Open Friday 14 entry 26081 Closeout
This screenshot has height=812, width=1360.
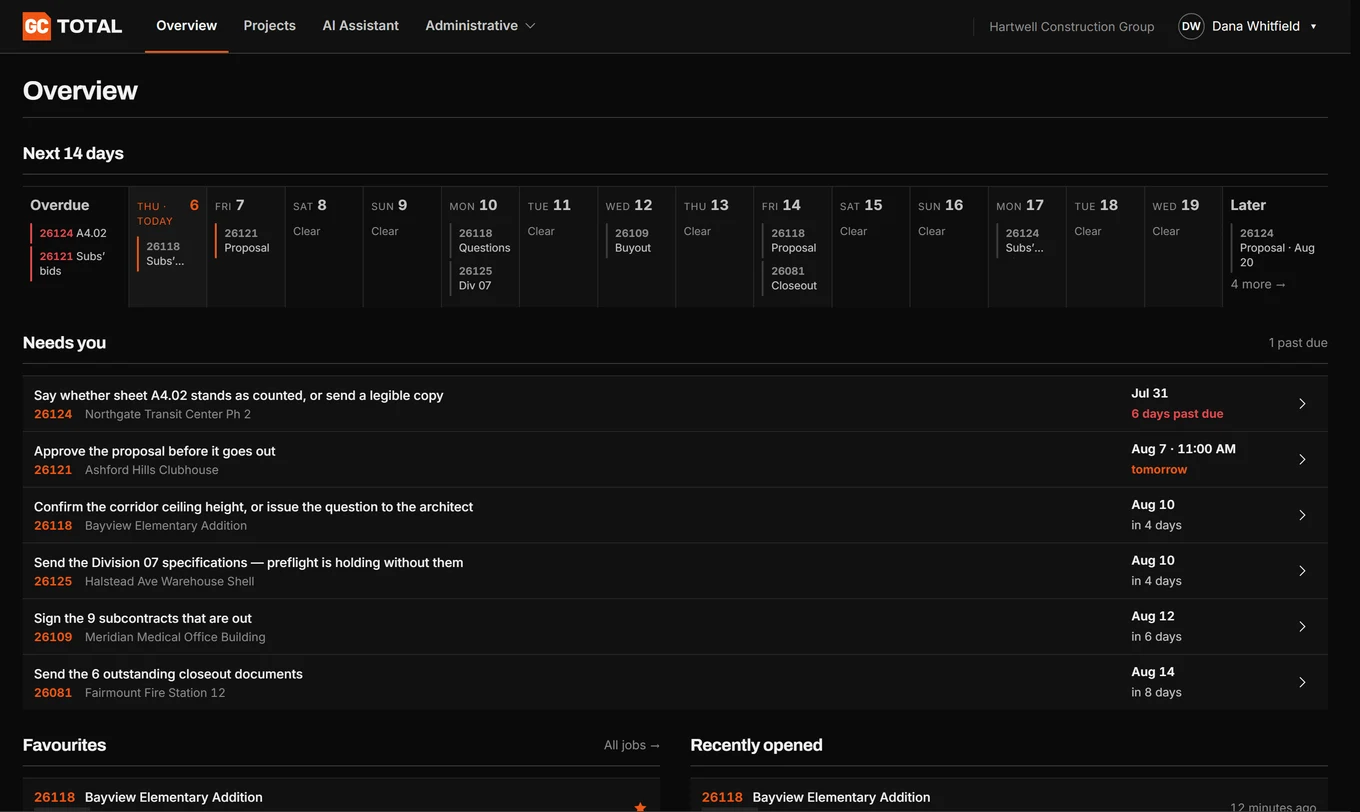793,278
